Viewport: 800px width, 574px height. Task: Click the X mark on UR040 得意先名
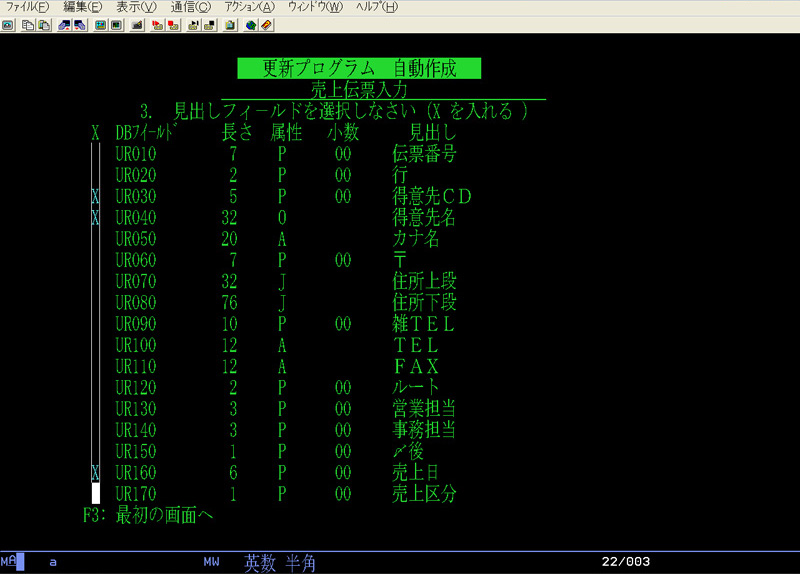[95, 218]
